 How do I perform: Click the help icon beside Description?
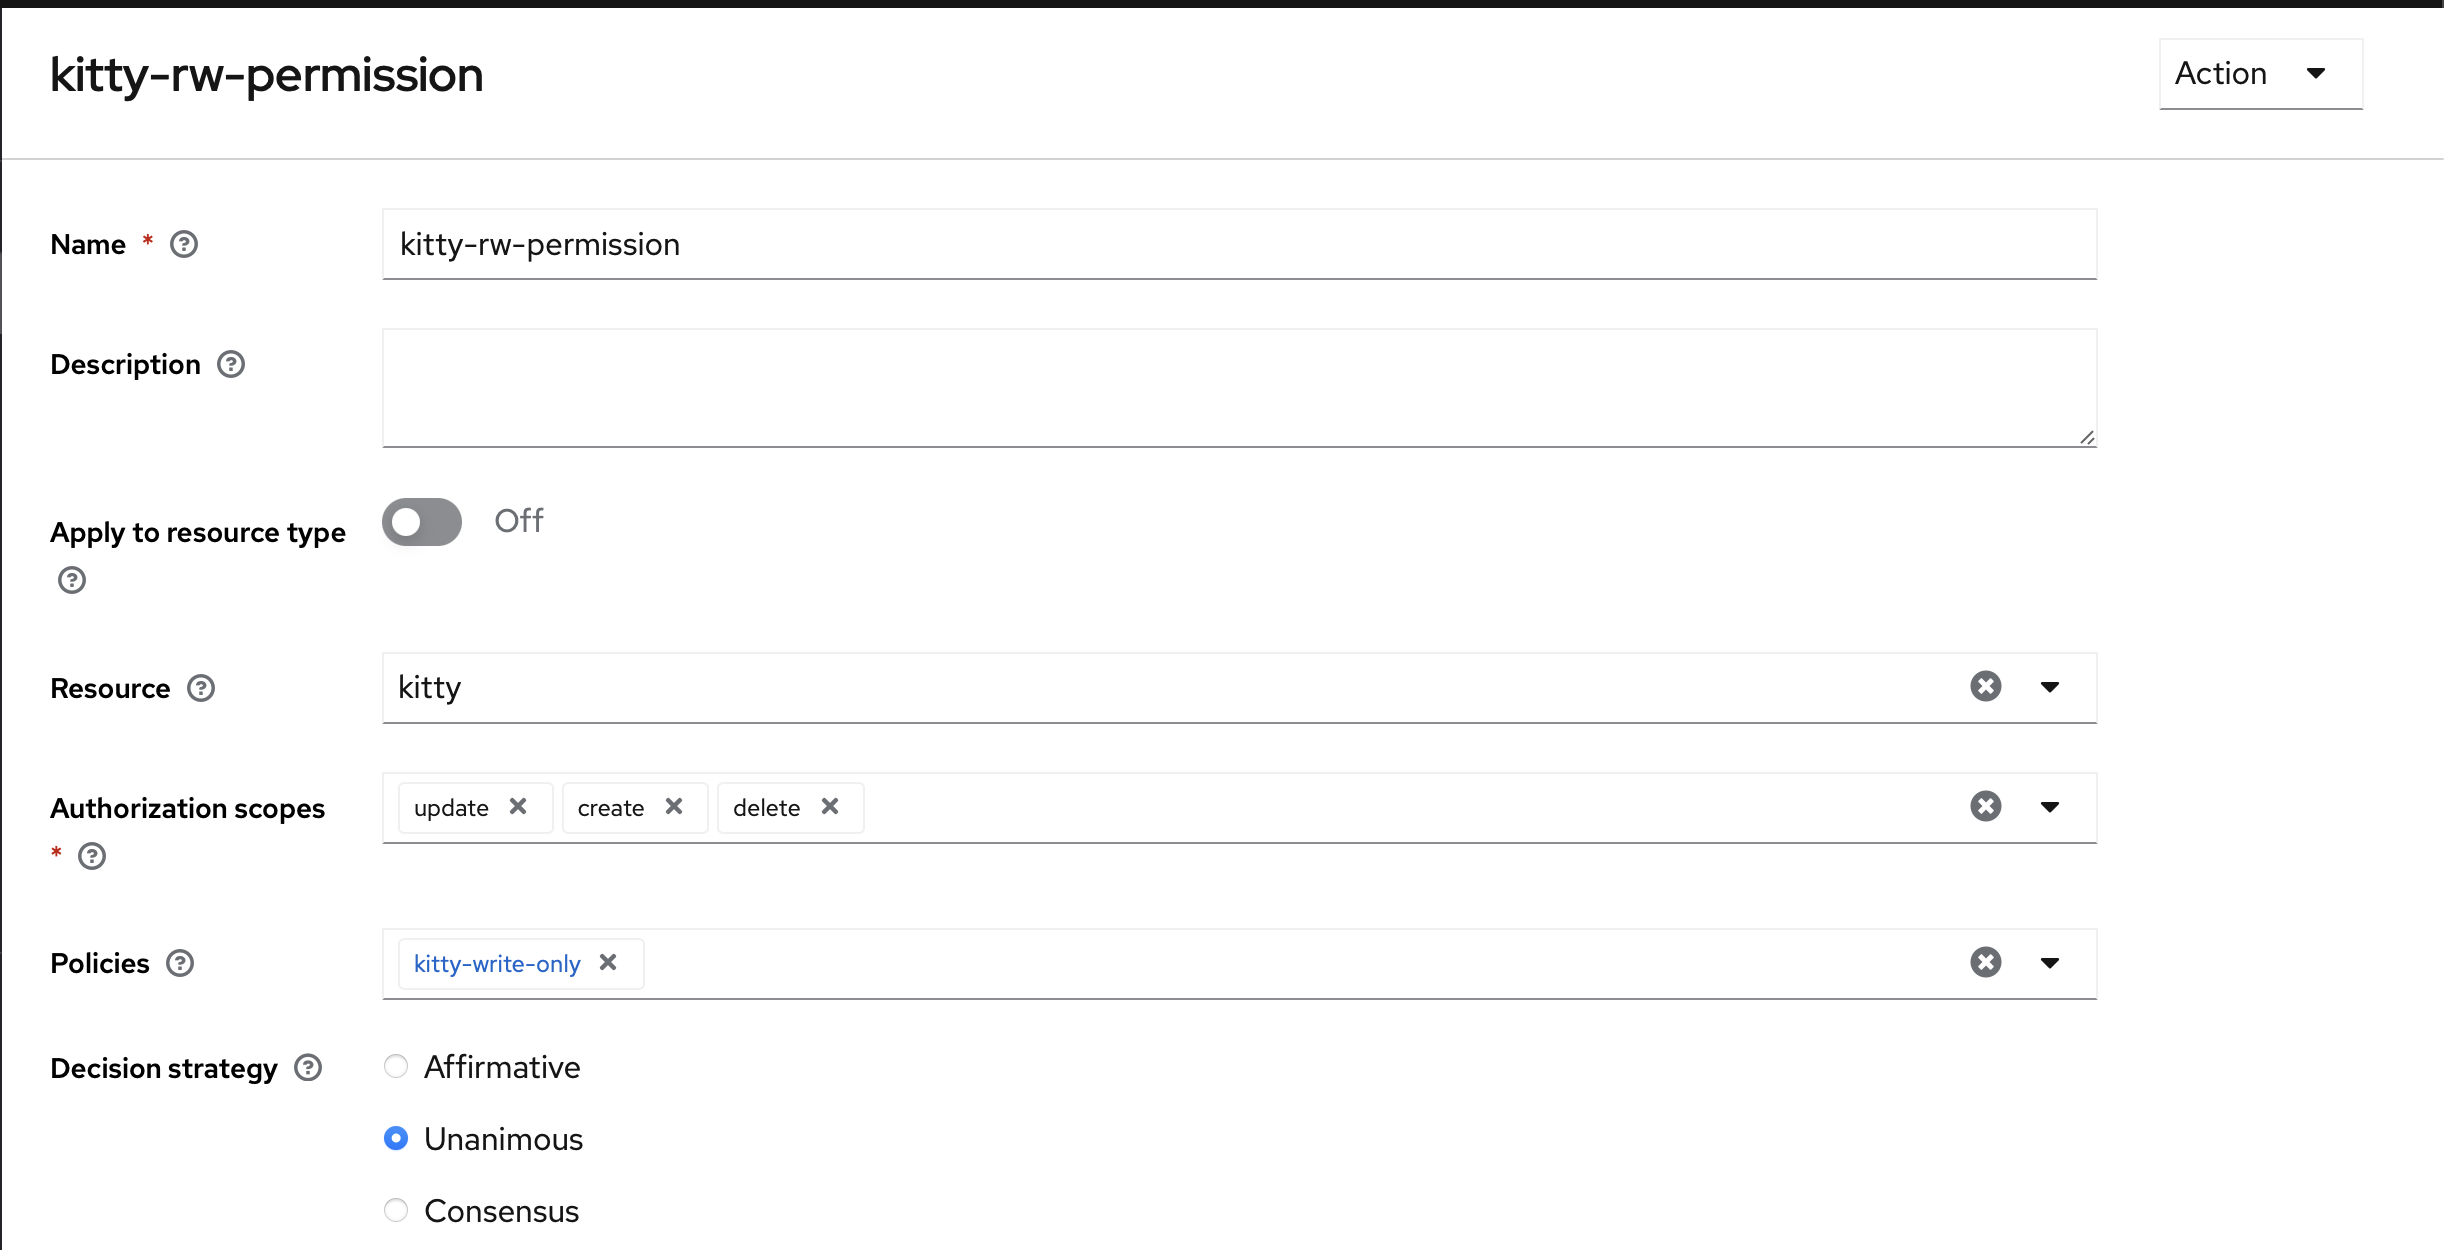231,364
